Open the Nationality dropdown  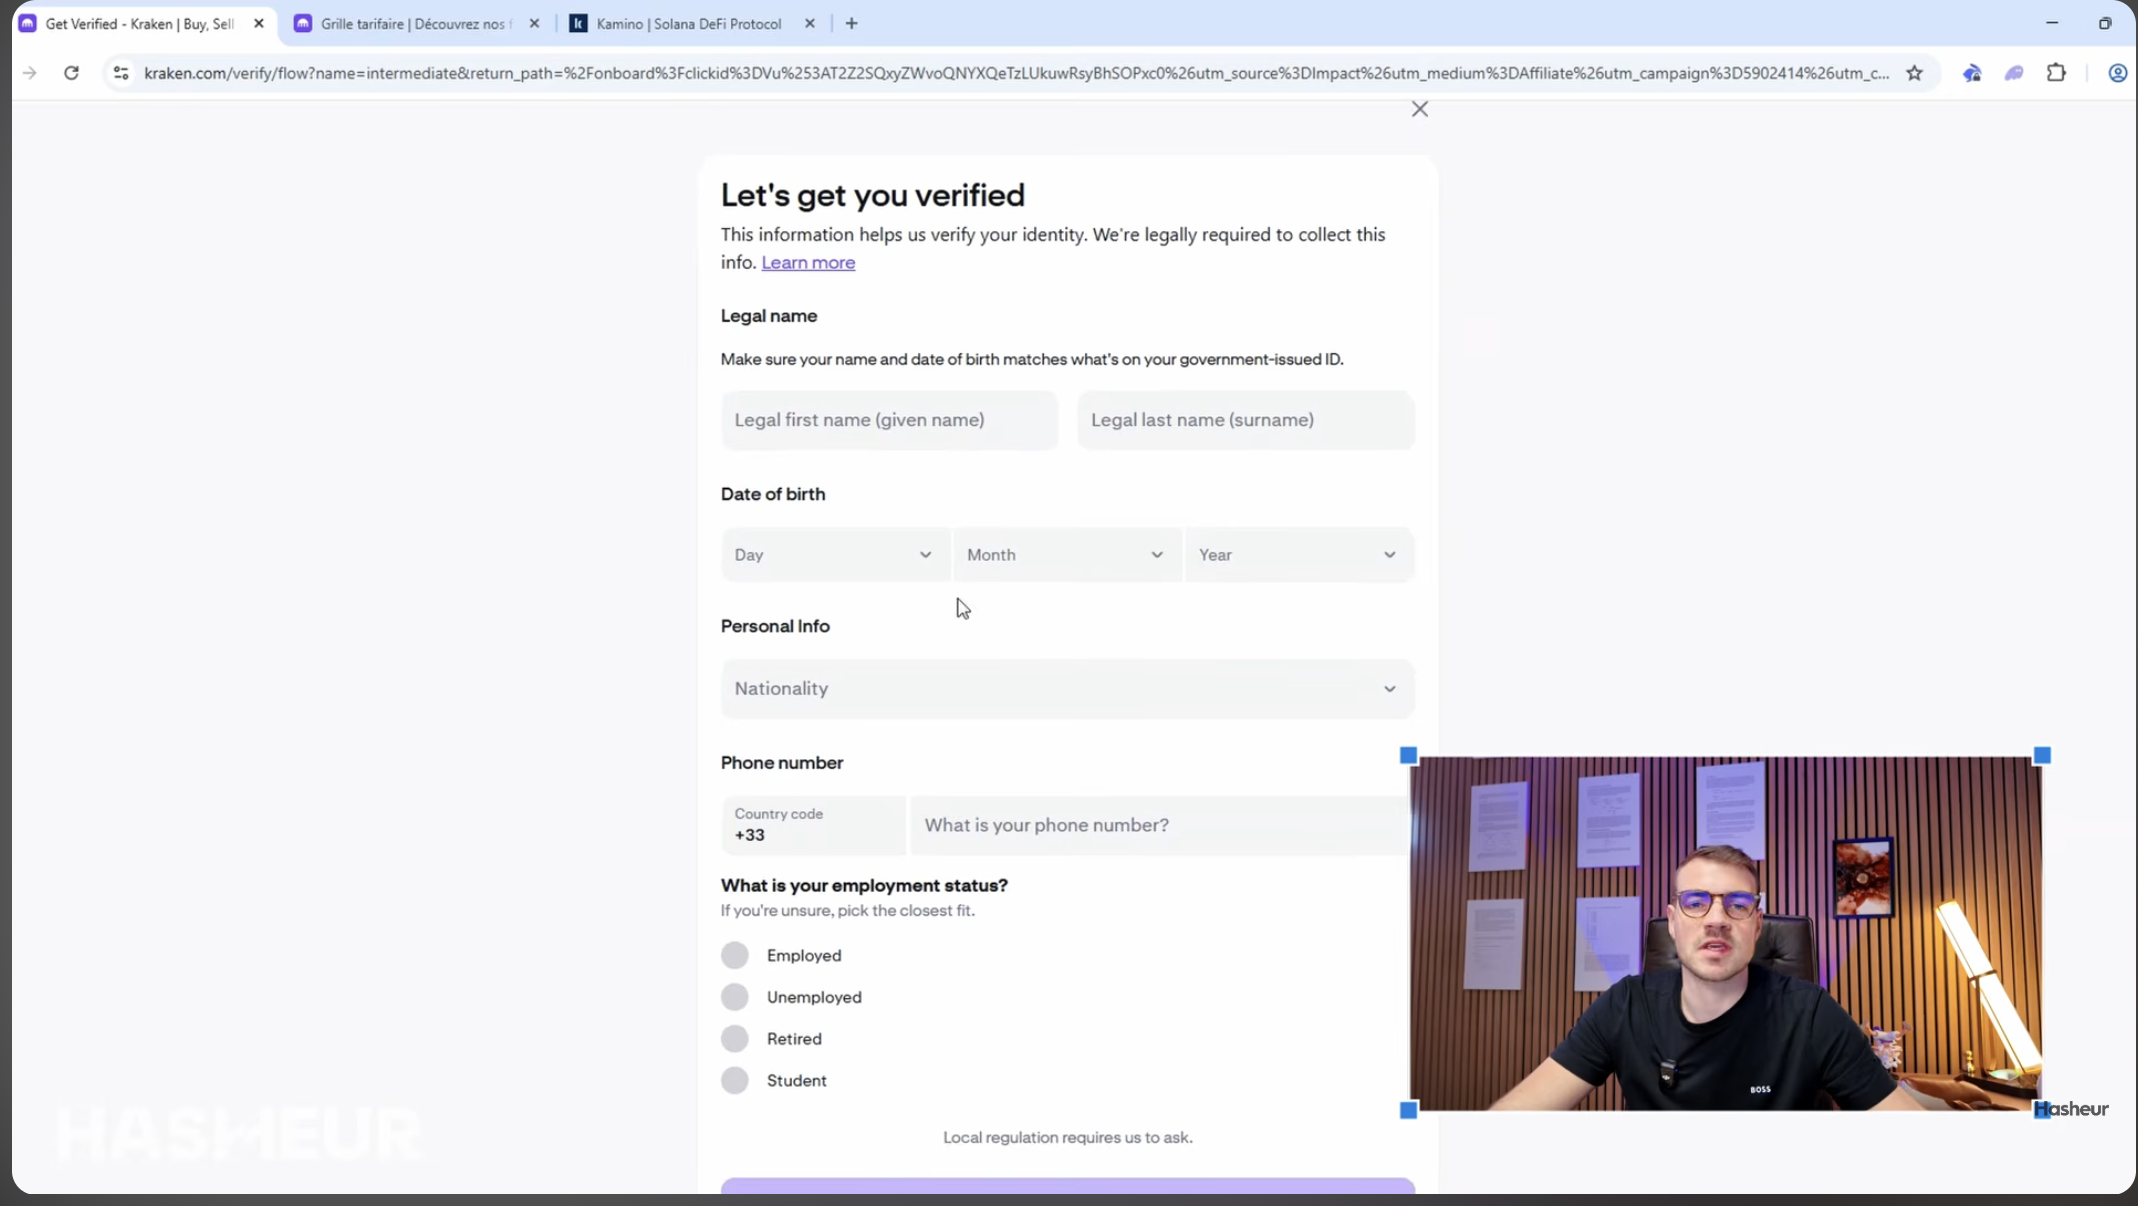[1066, 689]
